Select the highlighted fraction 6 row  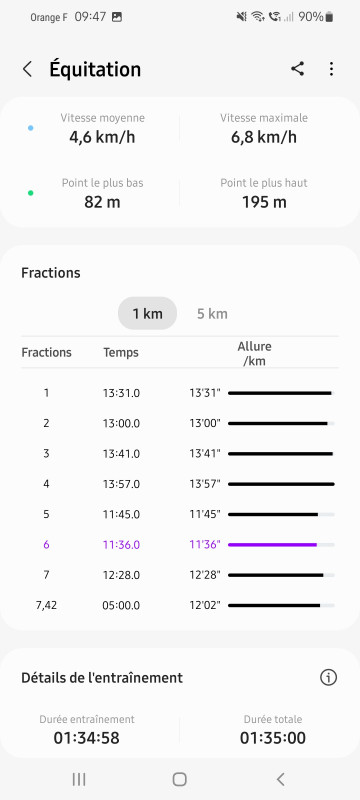pos(180,544)
